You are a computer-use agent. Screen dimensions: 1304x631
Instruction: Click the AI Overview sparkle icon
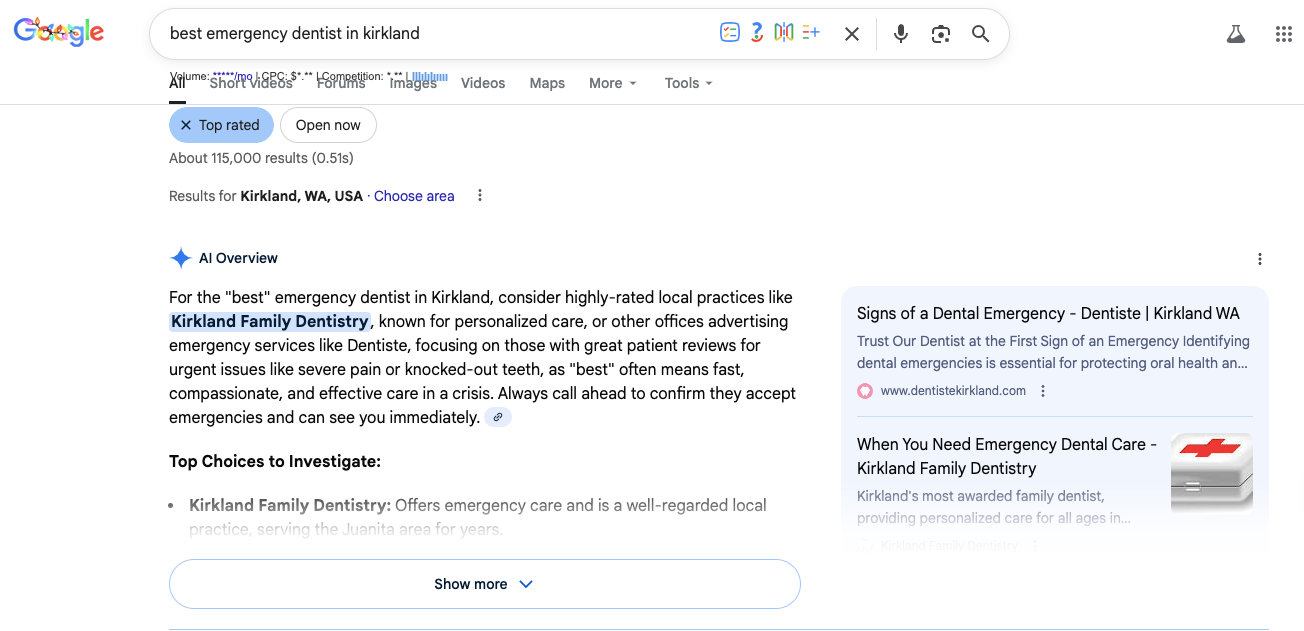(181, 257)
